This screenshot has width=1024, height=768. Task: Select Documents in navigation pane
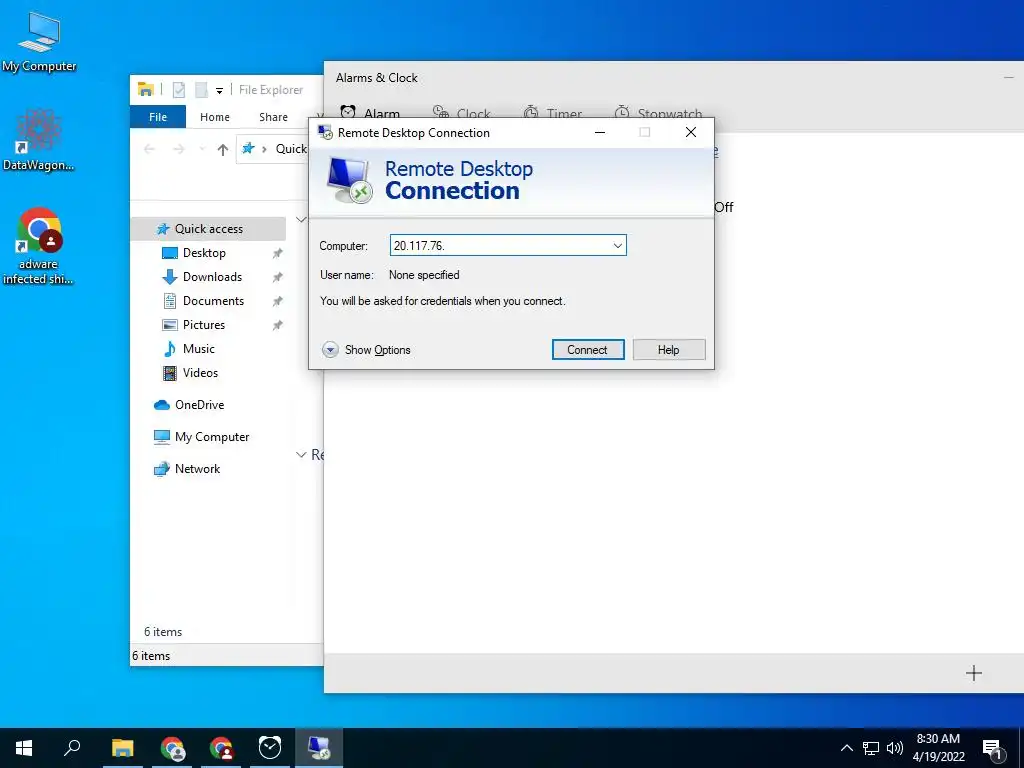click(213, 301)
